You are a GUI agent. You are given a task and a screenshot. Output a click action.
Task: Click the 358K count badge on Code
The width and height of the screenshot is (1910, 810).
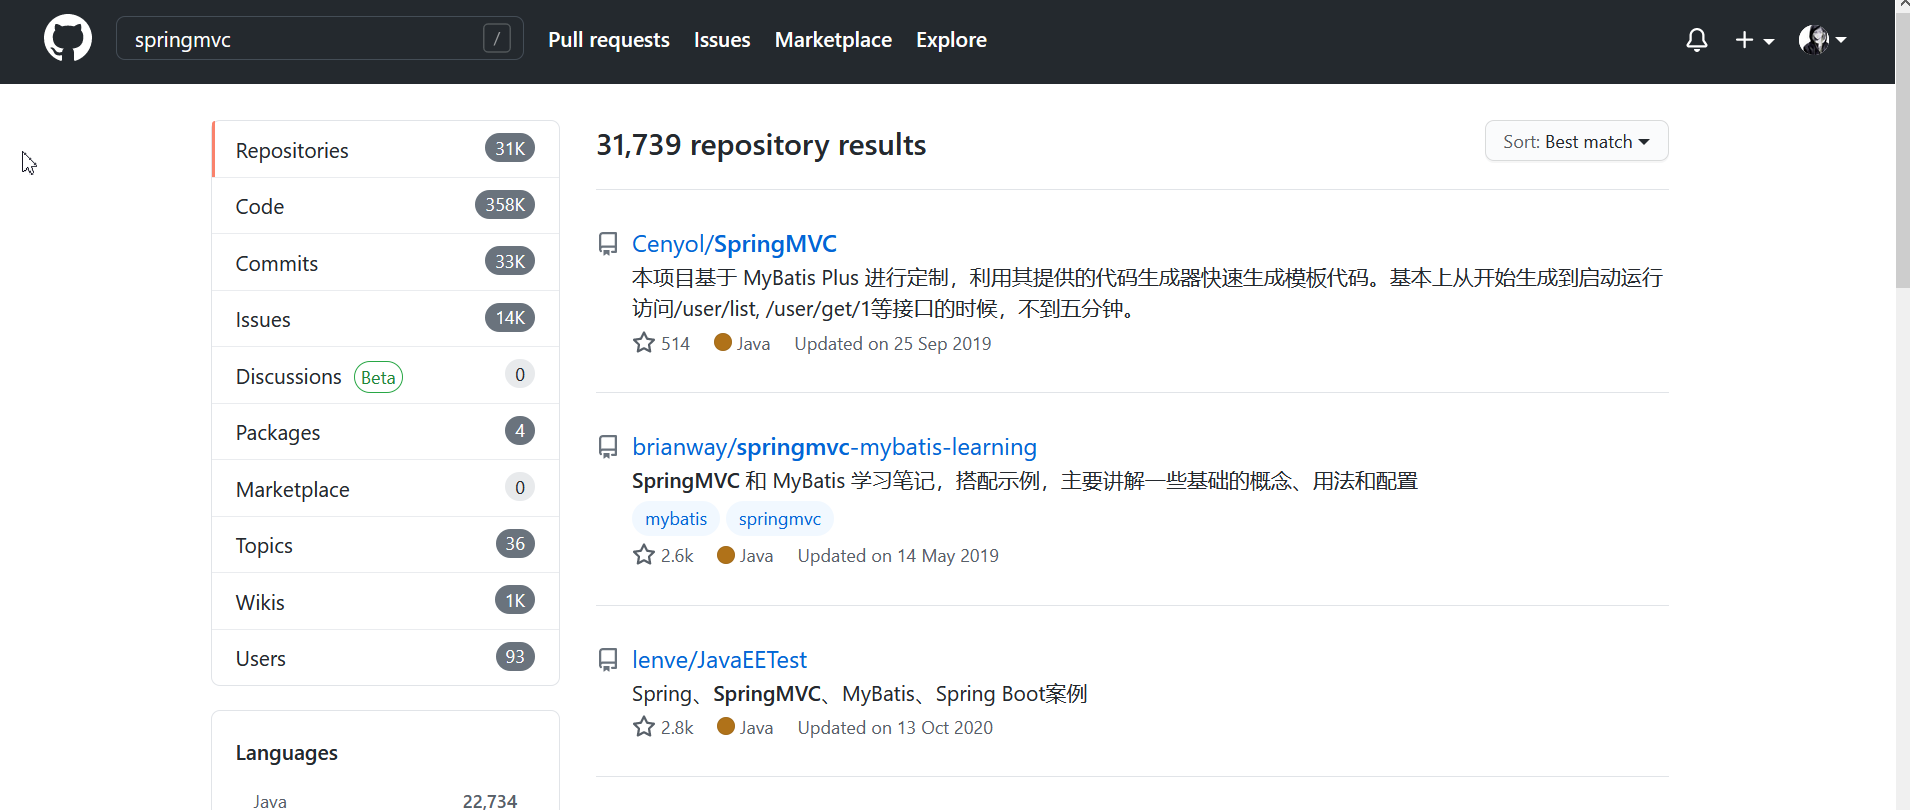505,204
